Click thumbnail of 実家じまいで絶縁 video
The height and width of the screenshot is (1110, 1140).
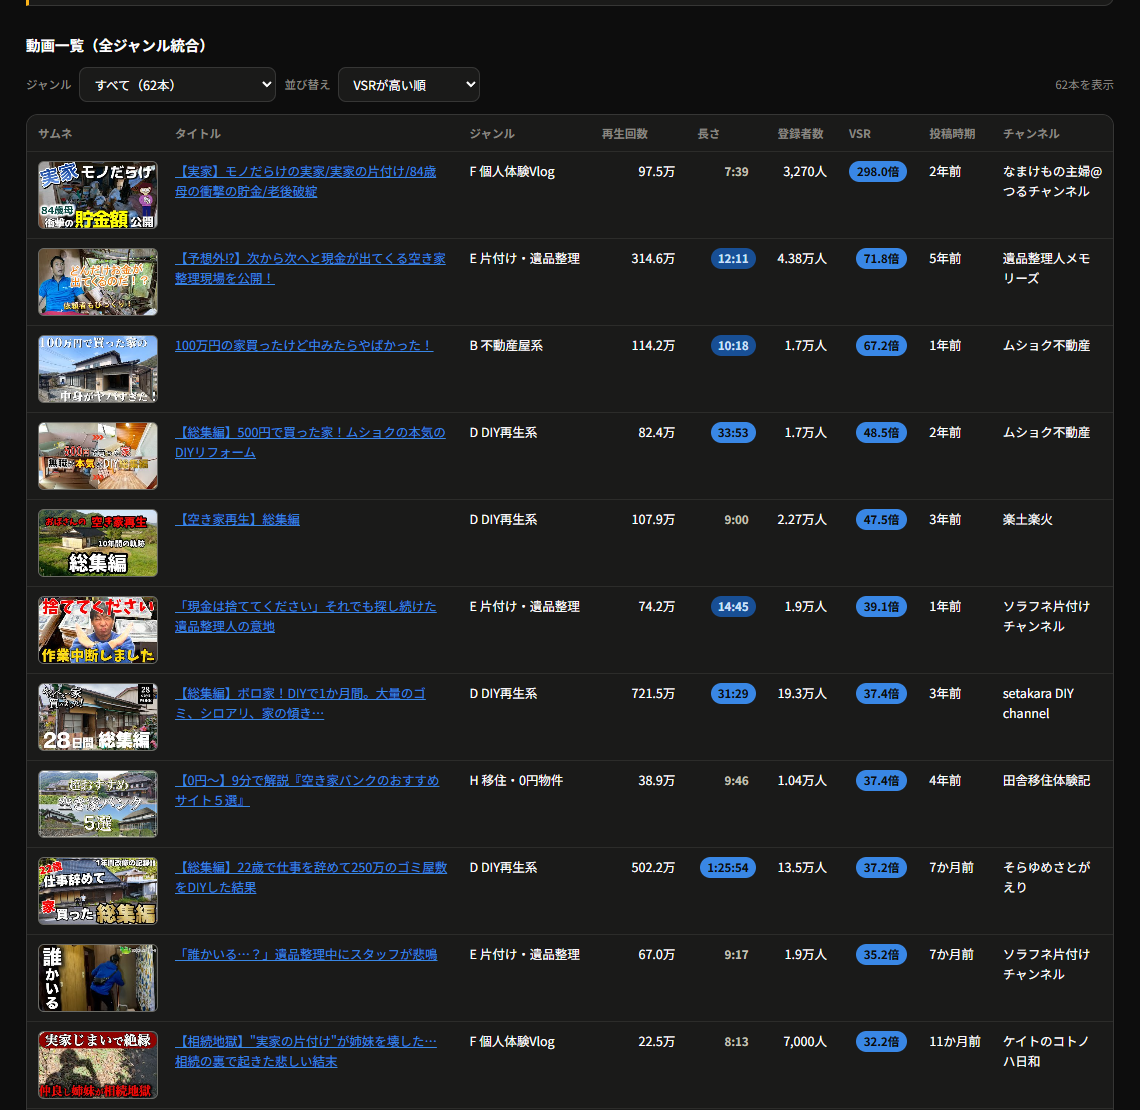(98, 1065)
